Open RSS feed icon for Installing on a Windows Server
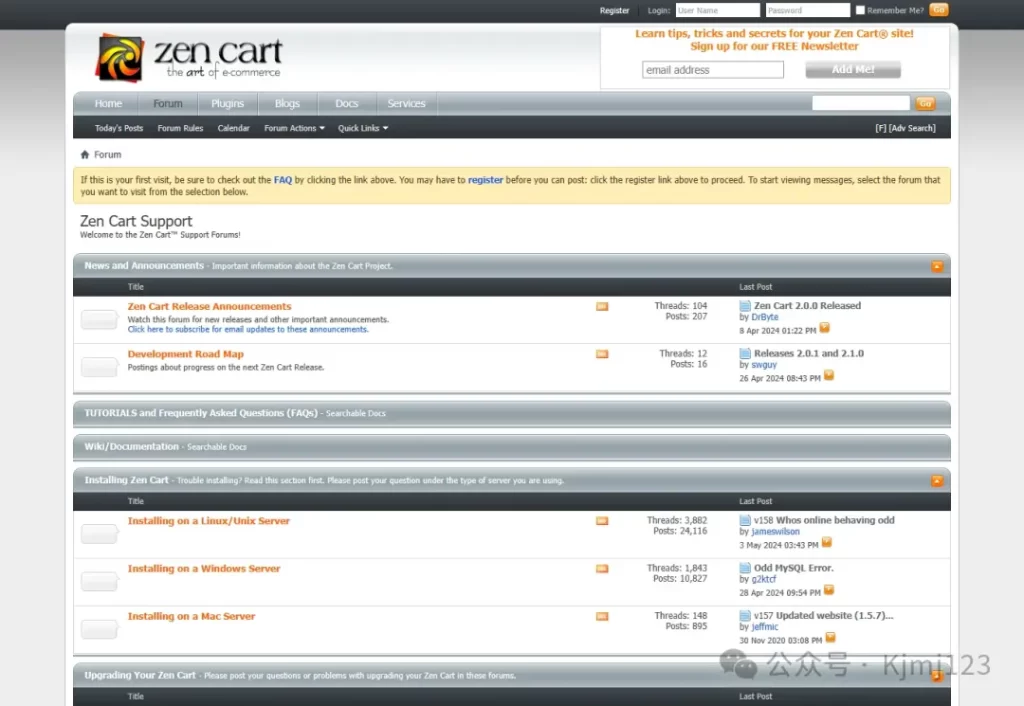The width and height of the screenshot is (1024, 706). coord(602,568)
